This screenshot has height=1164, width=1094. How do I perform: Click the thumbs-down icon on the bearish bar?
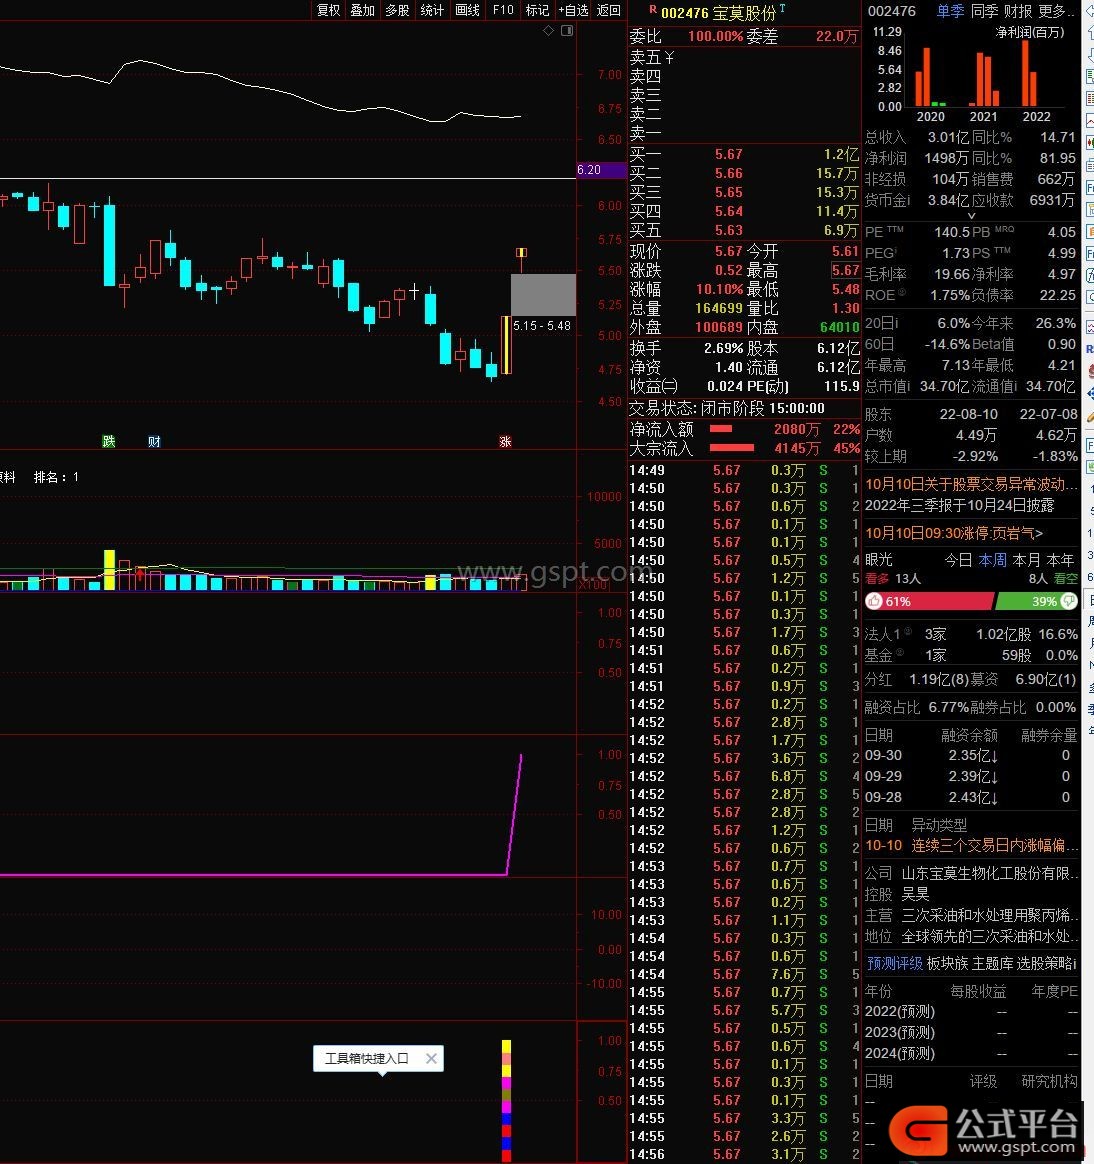coord(1068,601)
